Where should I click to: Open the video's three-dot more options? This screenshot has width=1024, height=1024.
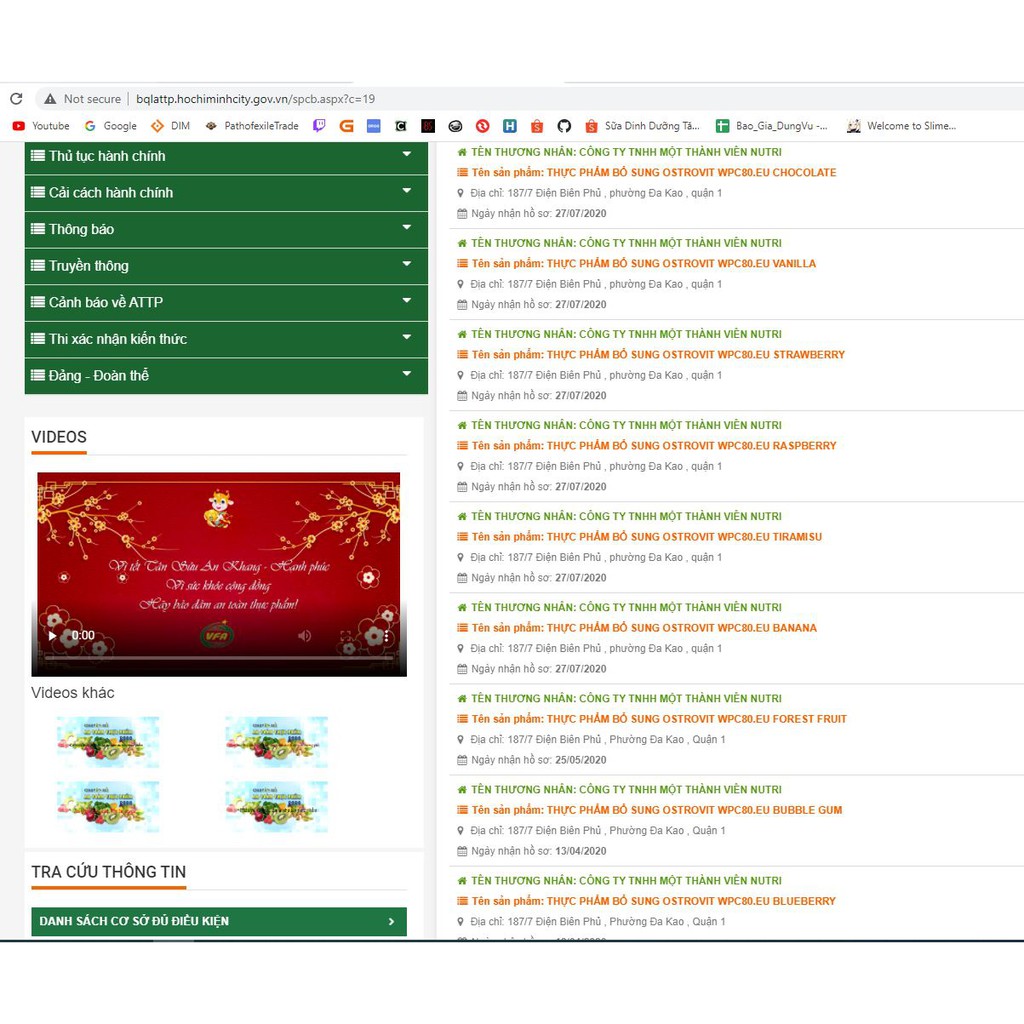(x=386, y=635)
